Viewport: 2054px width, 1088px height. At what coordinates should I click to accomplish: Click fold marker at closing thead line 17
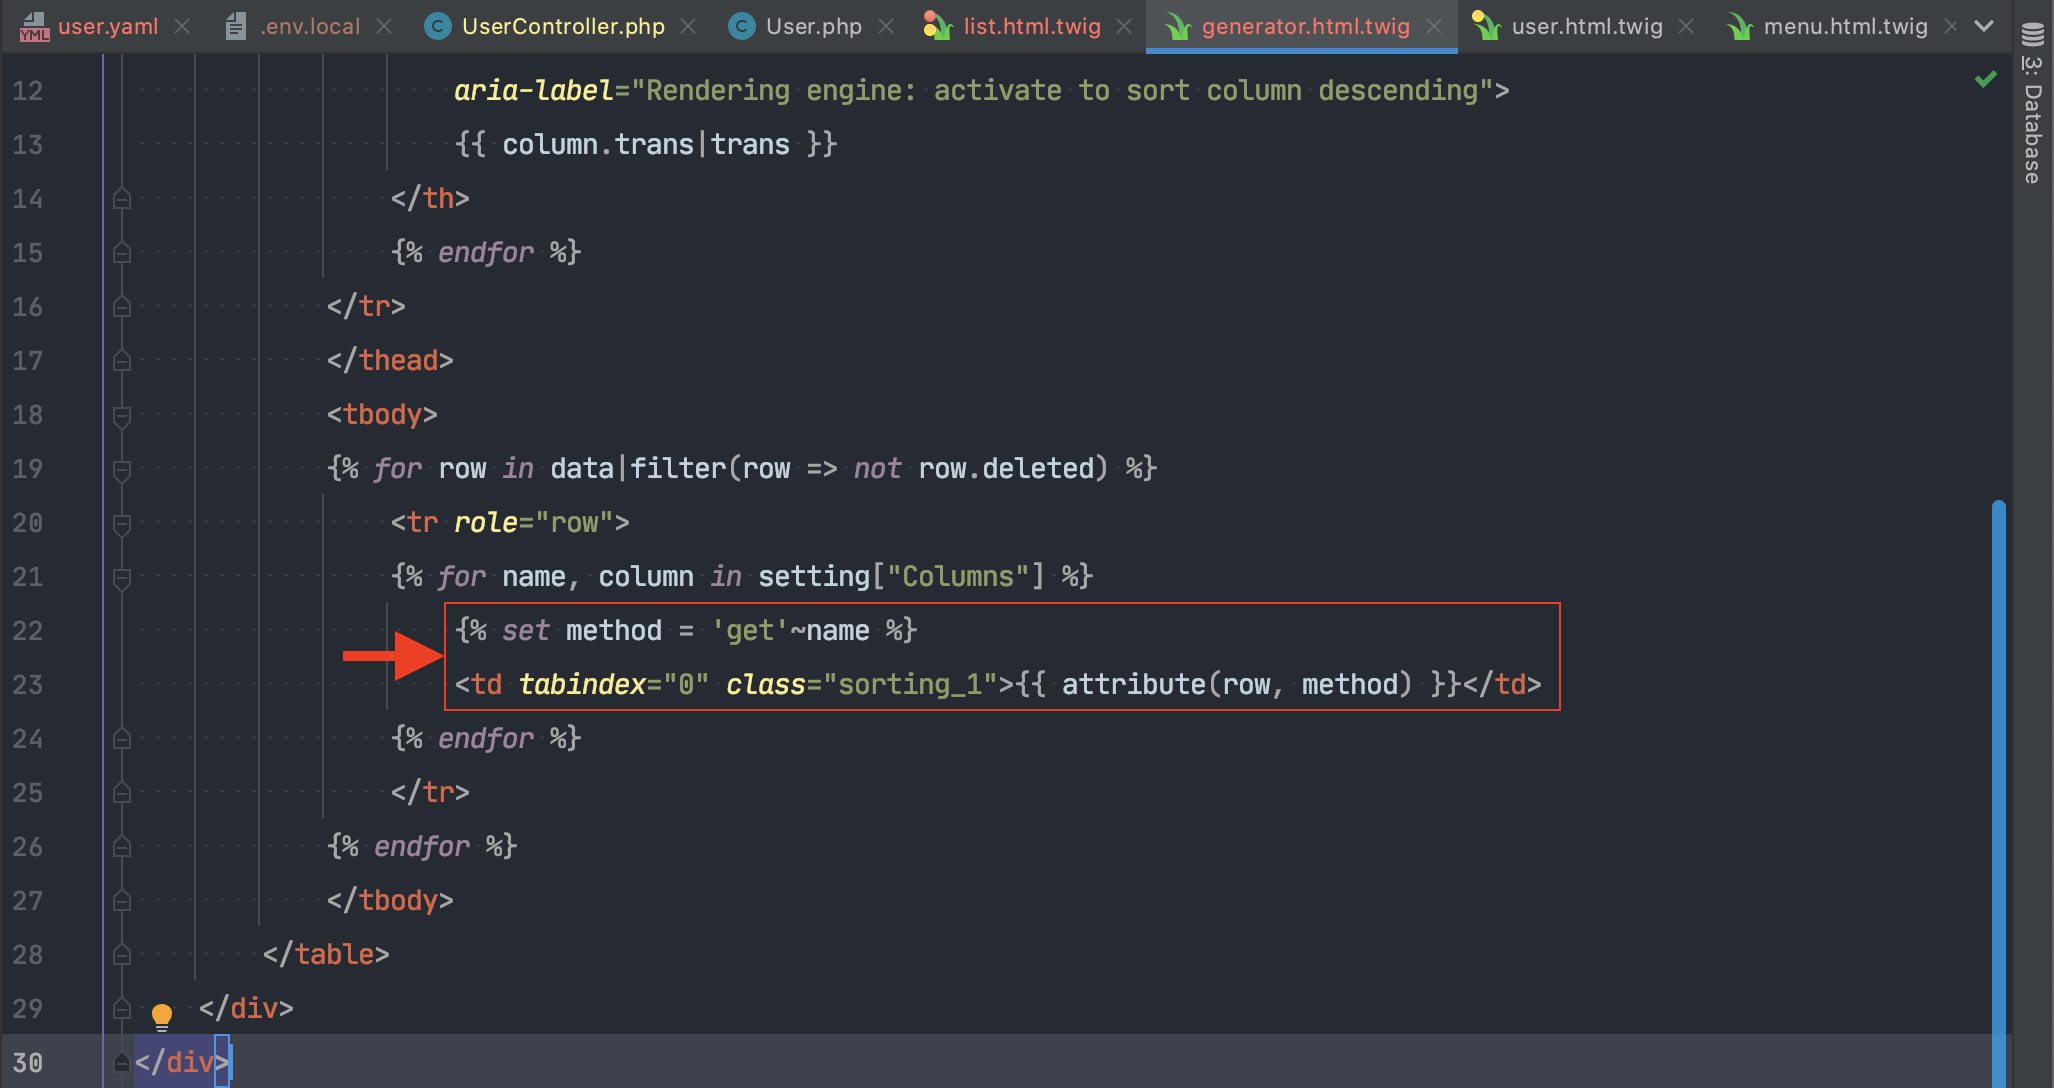click(122, 361)
